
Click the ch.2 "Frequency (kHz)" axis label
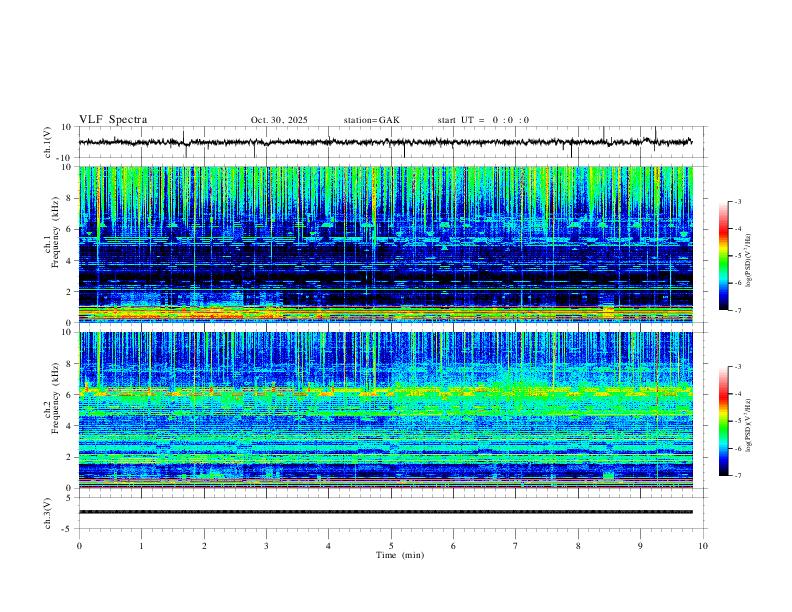point(55,398)
